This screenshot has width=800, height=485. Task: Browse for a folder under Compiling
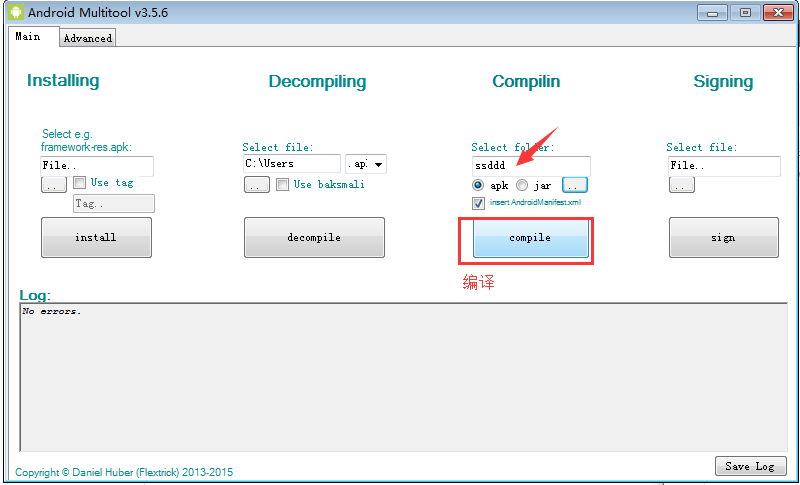tap(575, 185)
